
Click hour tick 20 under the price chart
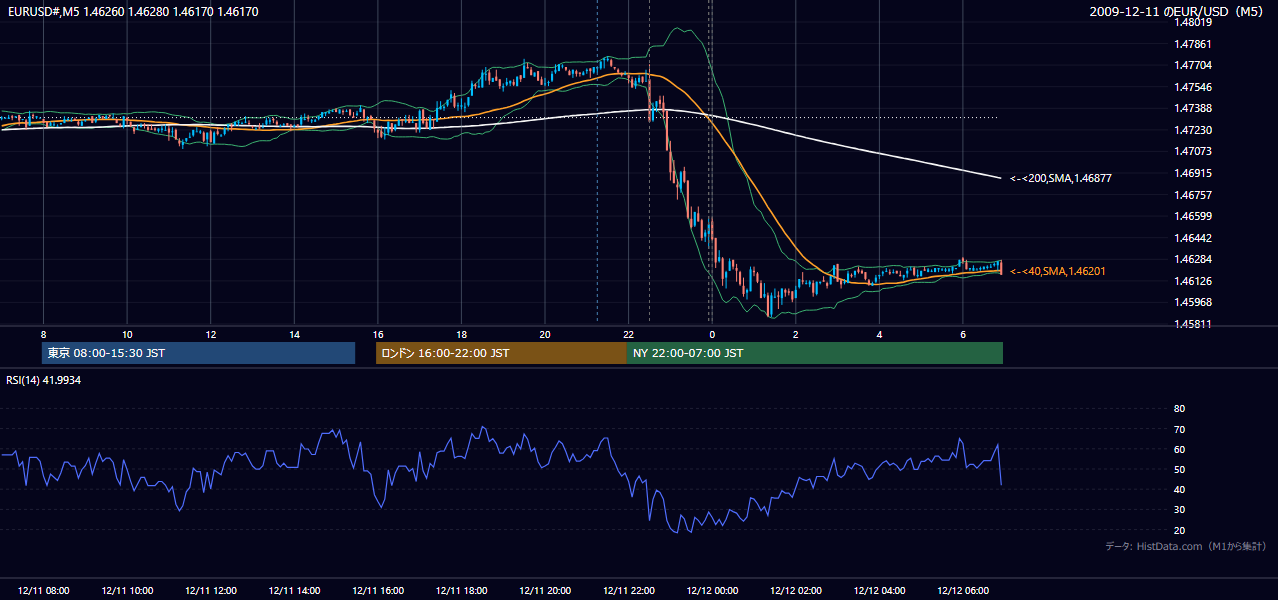click(545, 334)
